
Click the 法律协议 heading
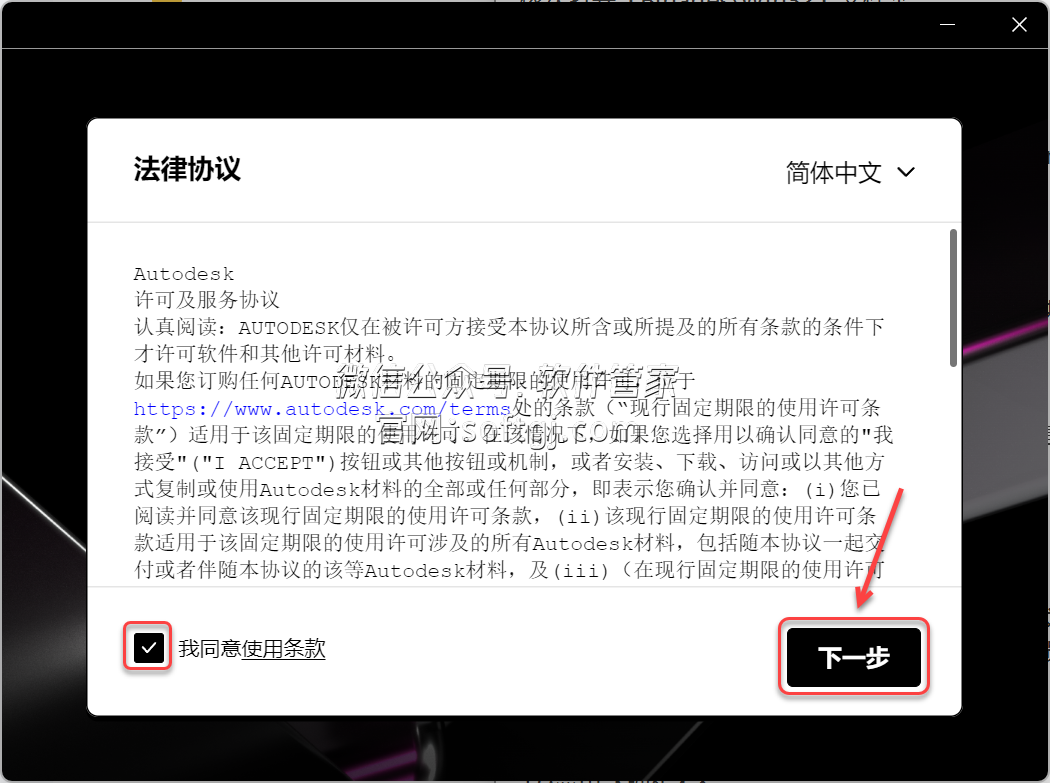point(187,169)
